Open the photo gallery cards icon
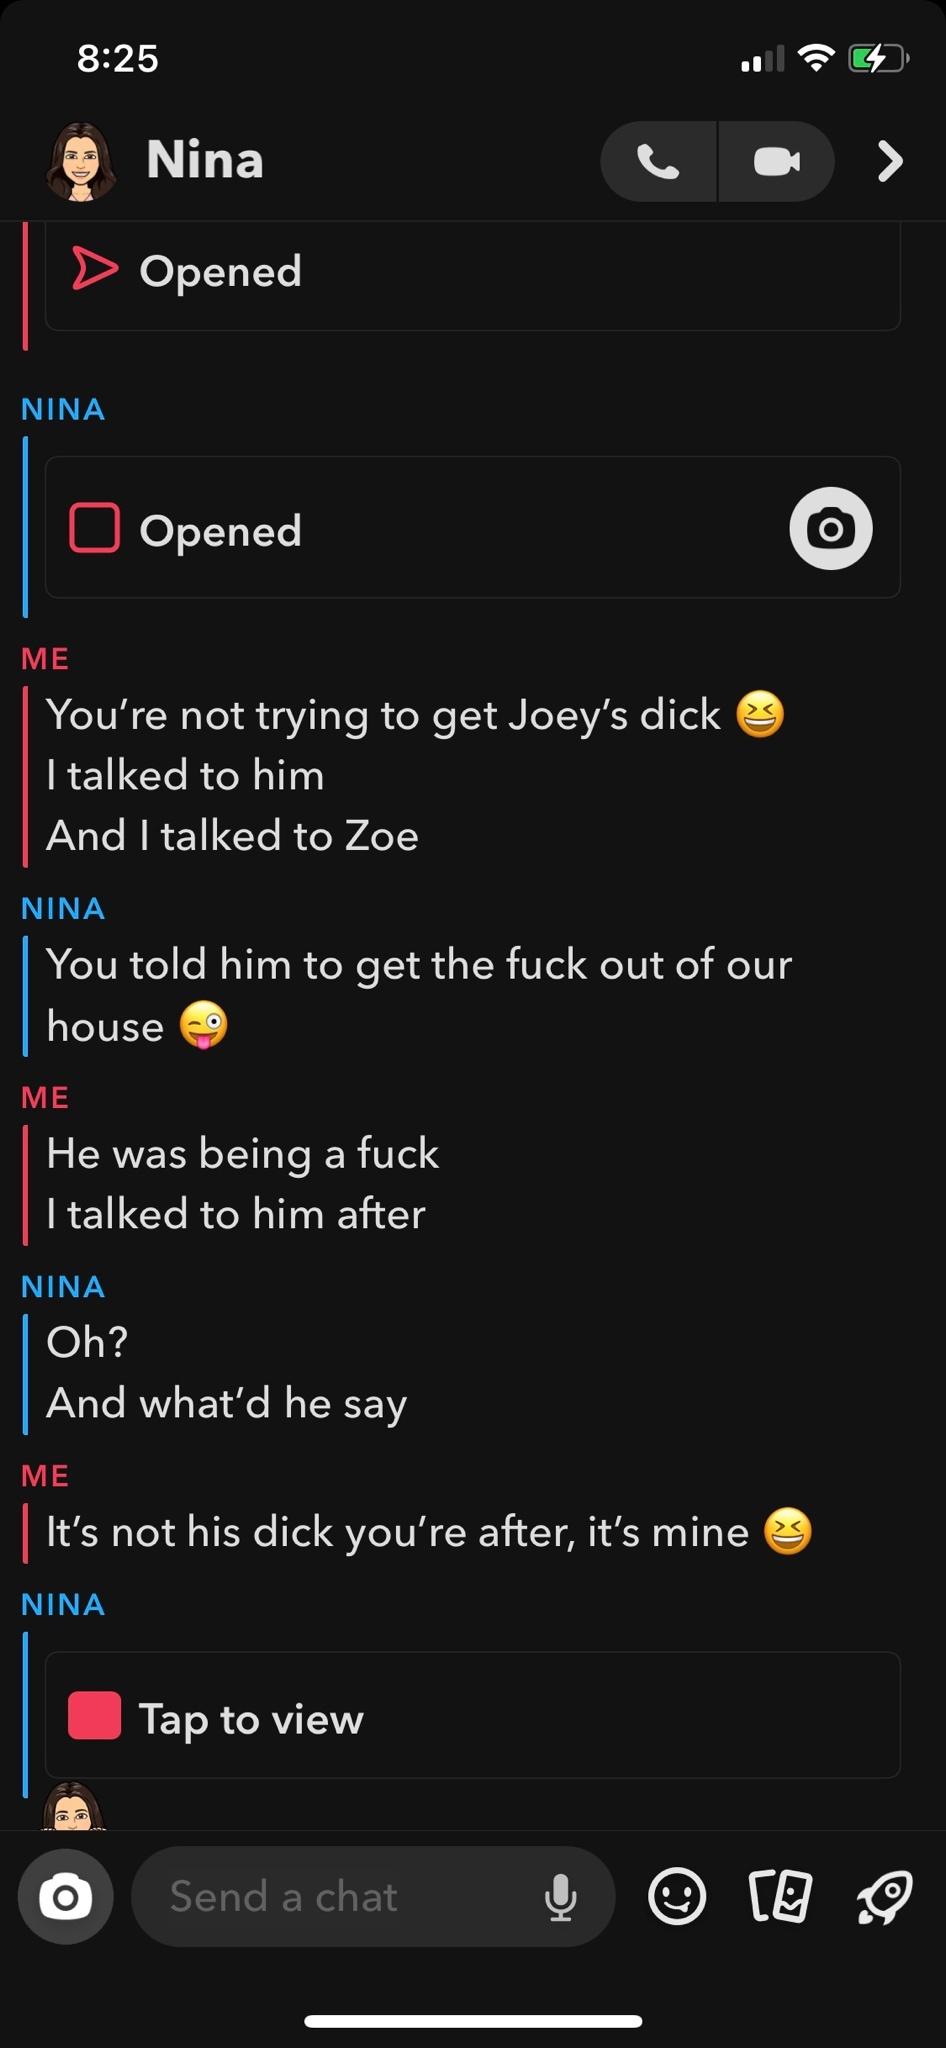 tap(780, 1896)
